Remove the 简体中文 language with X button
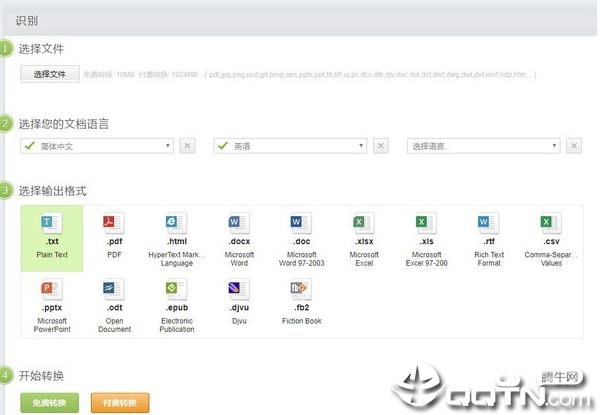This screenshot has height=415, width=600. [188, 146]
